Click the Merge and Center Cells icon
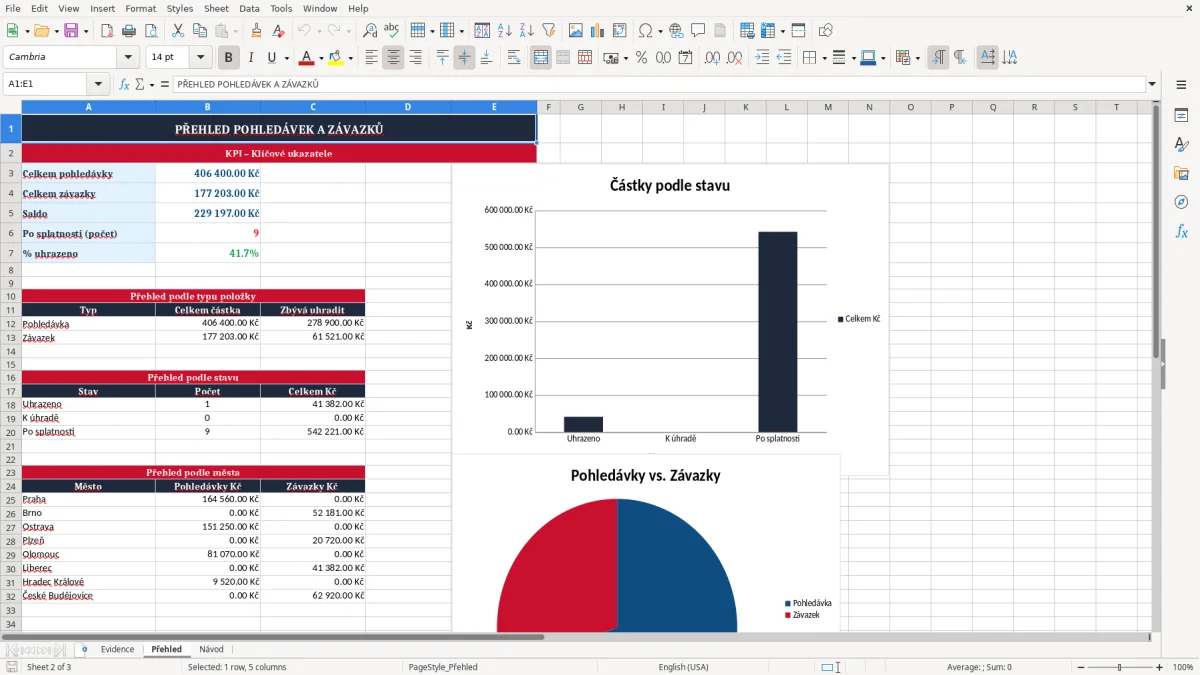Screen dimensions: 1200x675 [x=541, y=58]
